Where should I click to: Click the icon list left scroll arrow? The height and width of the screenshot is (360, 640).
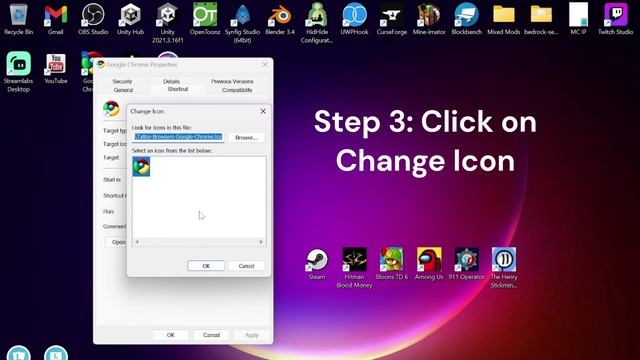pos(137,242)
